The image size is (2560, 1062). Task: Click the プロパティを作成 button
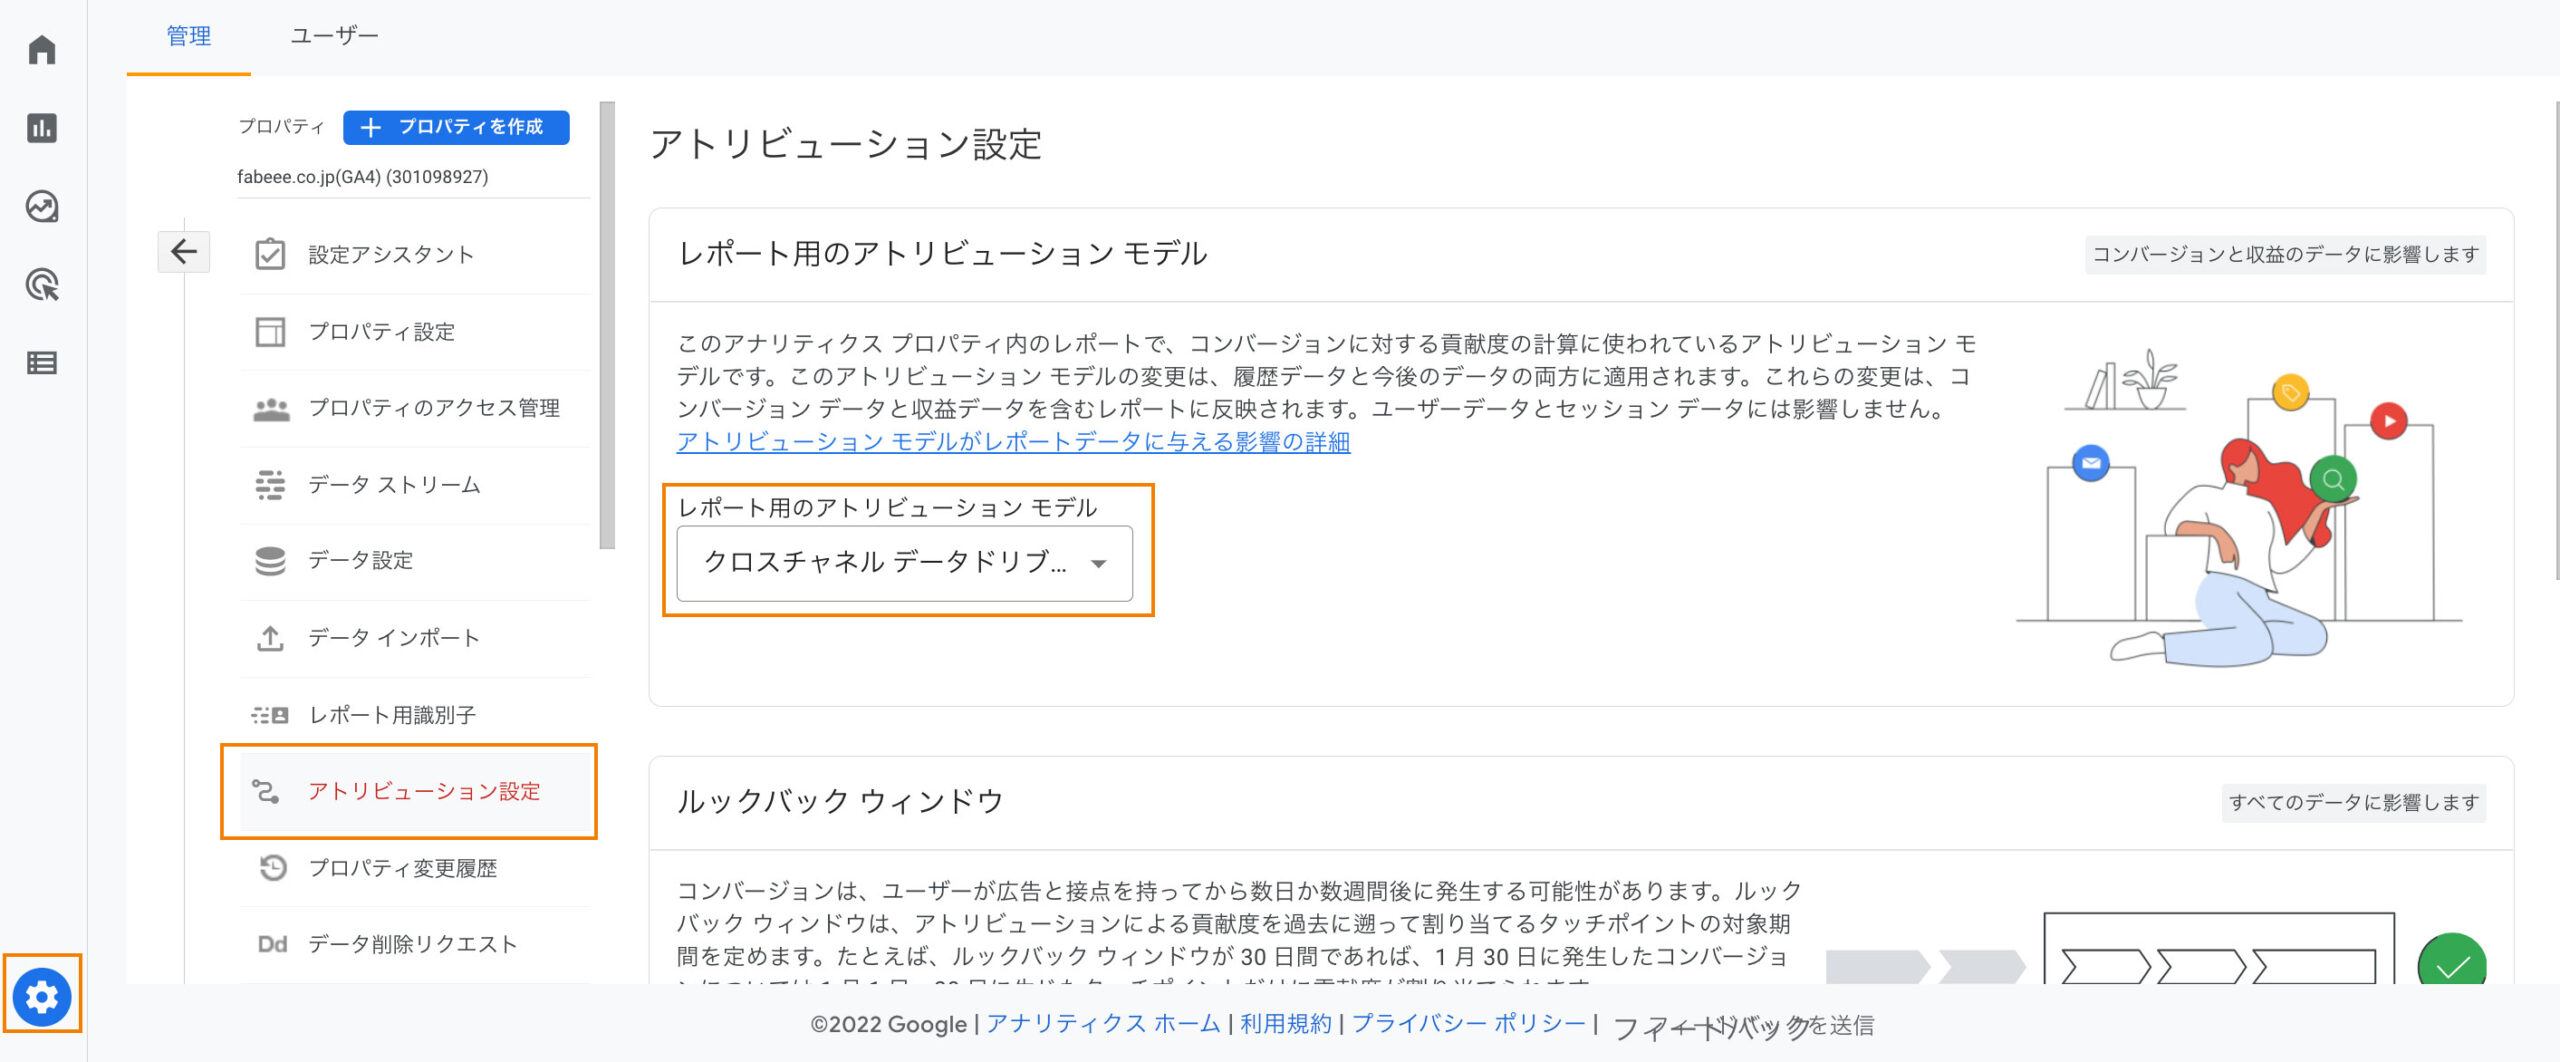tap(456, 127)
